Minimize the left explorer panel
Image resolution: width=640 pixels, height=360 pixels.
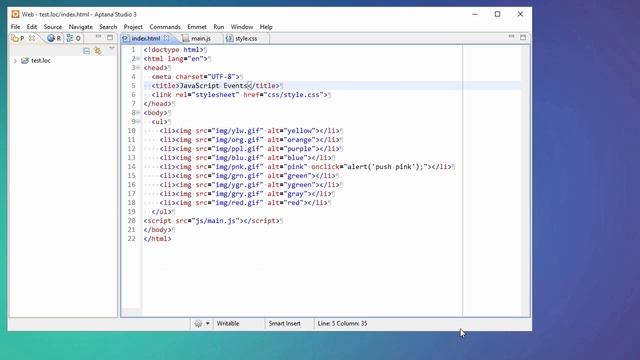pyautogui.click(x=98, y=37)
